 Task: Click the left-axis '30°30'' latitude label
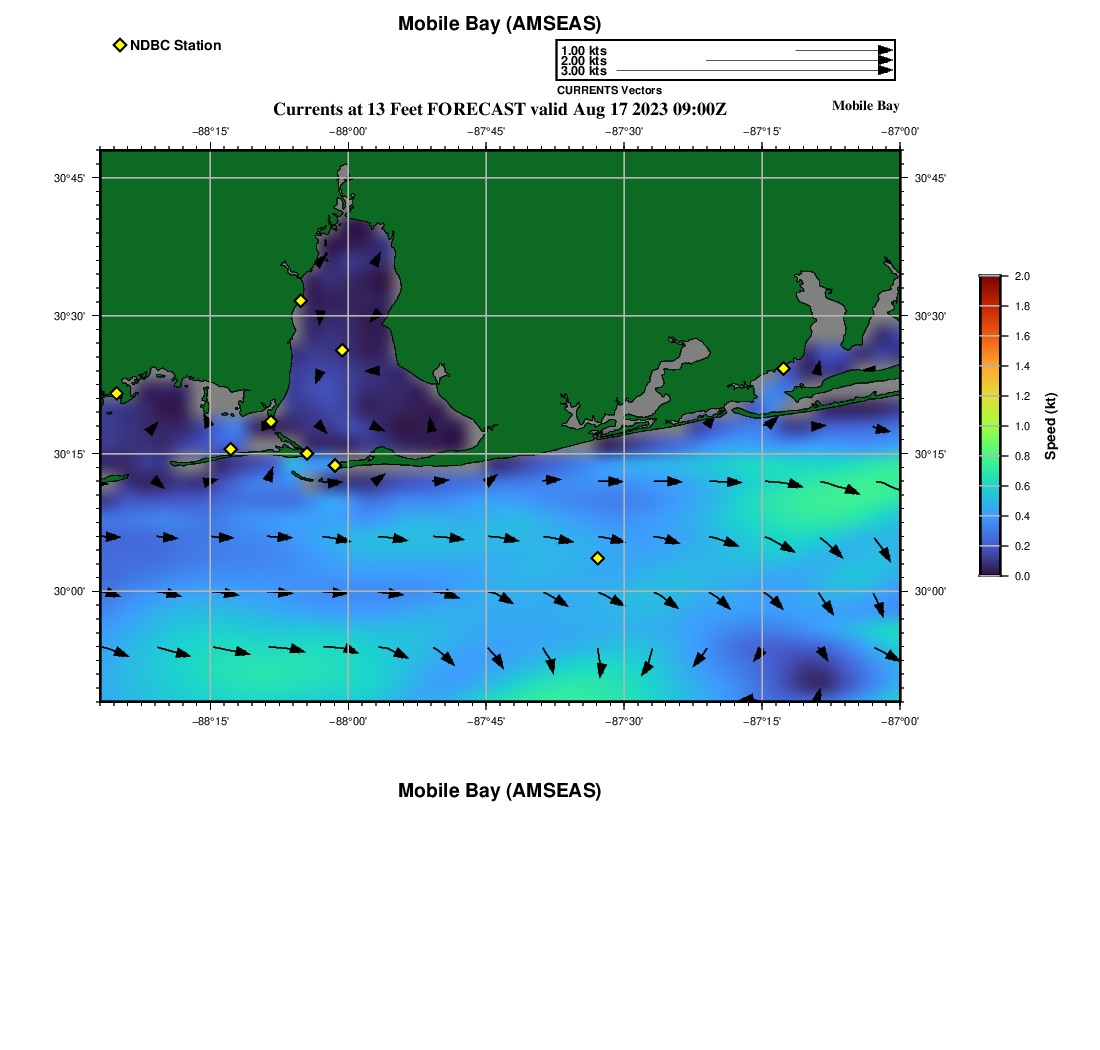pos(69,316)
